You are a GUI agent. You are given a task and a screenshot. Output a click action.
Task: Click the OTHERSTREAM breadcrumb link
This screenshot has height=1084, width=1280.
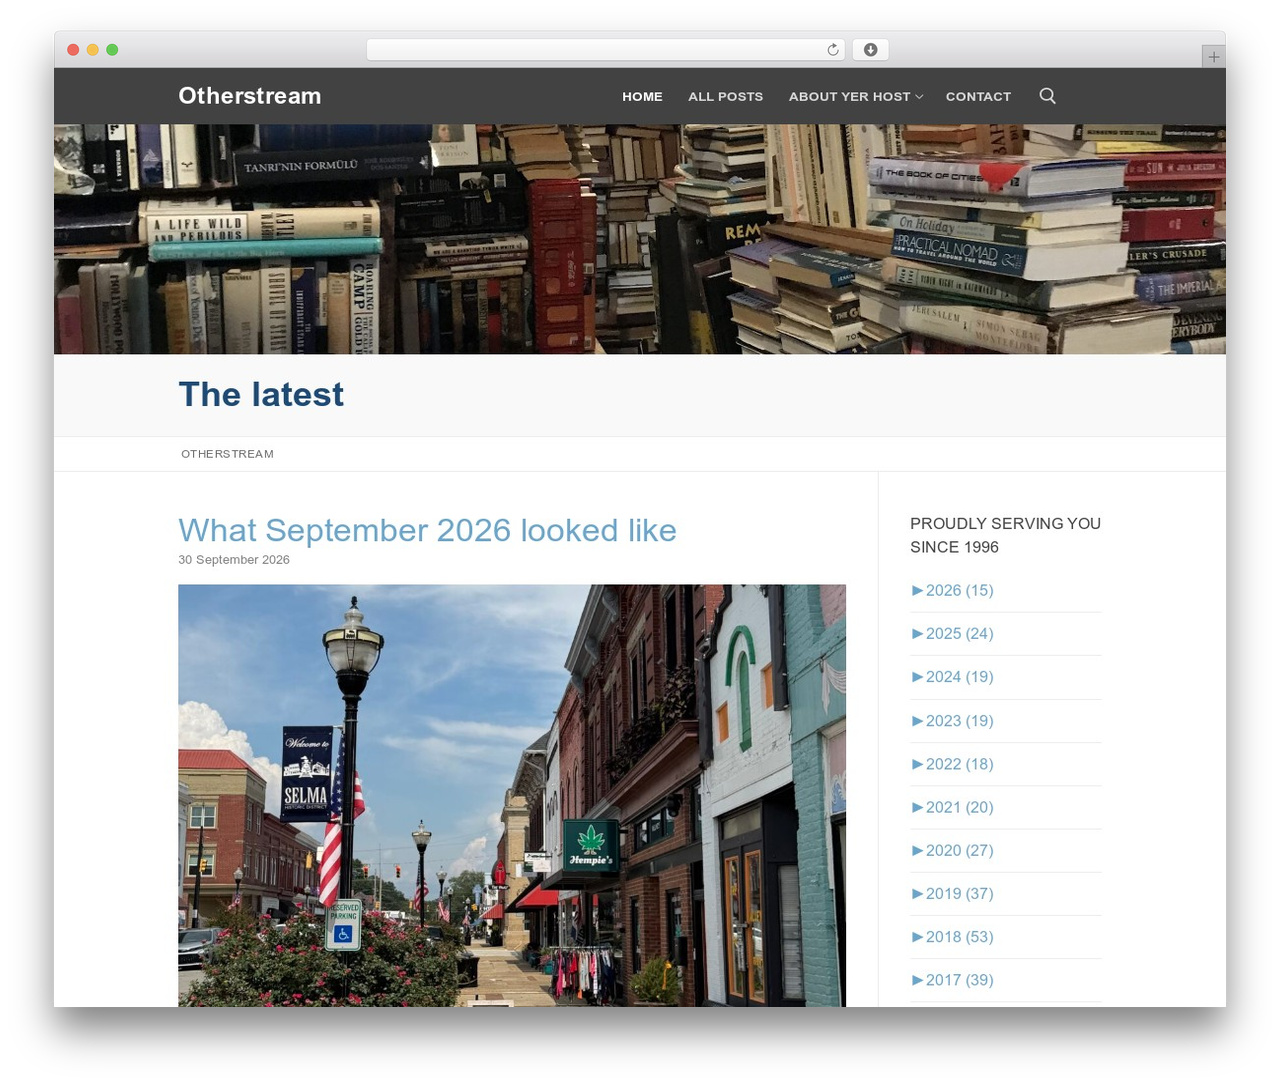[227, 454]
